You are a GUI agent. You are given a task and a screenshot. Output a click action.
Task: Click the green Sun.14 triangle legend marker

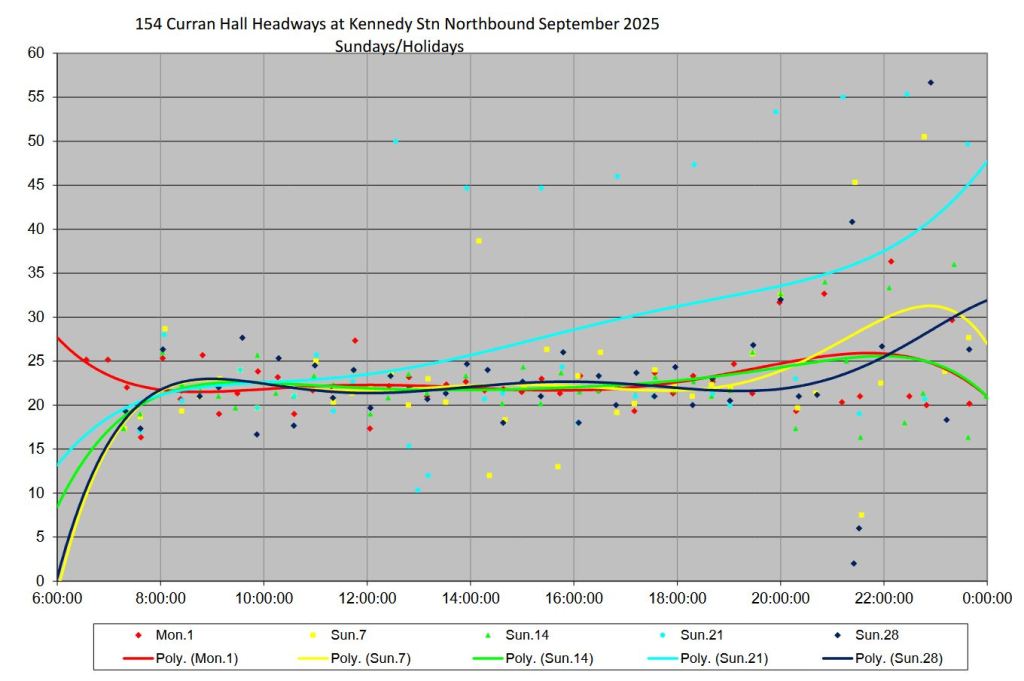pyautogui.click(x=486, y=635)
